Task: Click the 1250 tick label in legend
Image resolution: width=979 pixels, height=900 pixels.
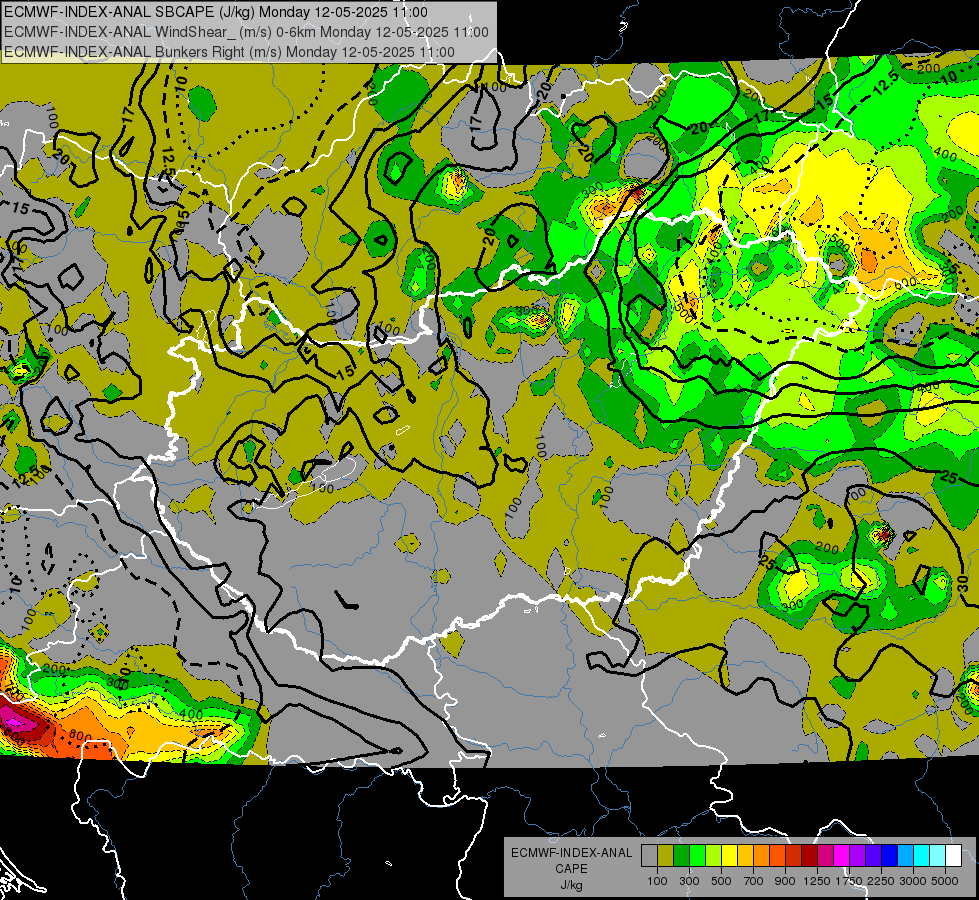Action: click(817, 881)
